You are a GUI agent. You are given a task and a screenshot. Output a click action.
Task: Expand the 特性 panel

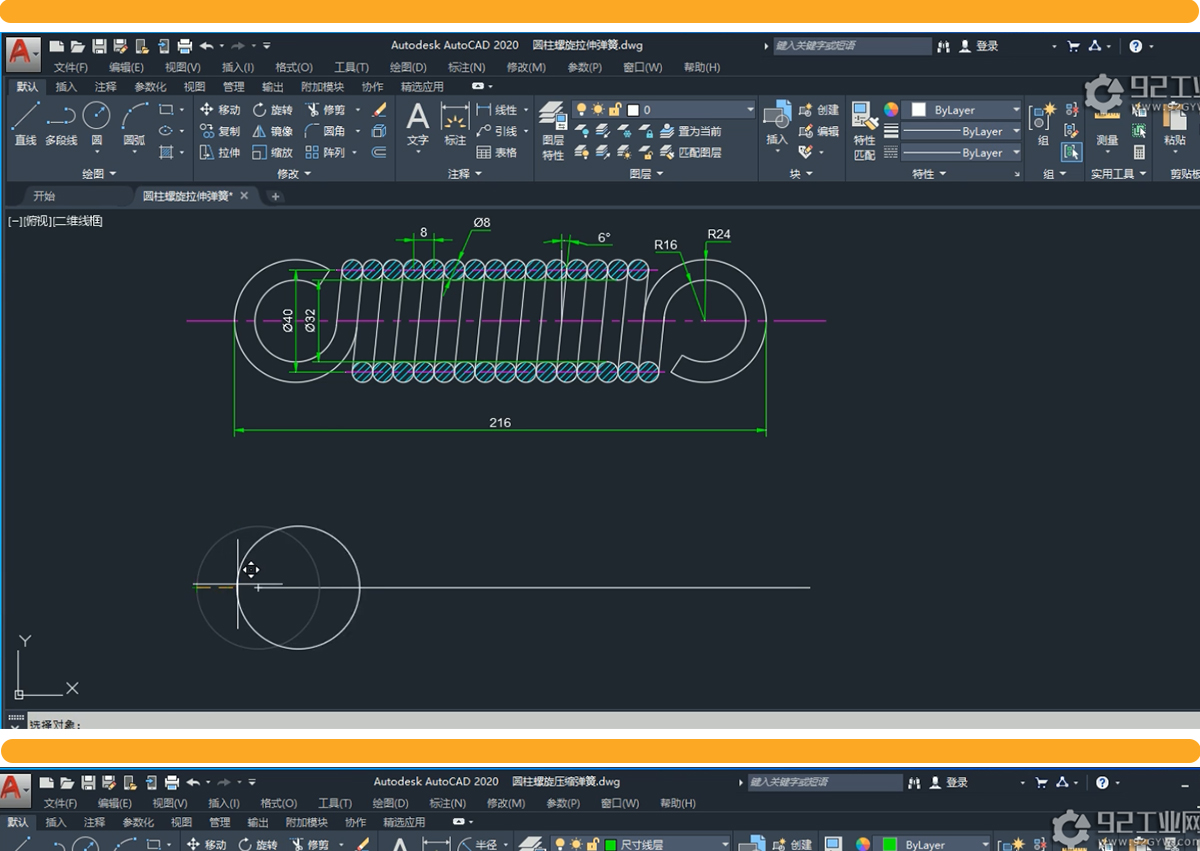pos(929,174)
